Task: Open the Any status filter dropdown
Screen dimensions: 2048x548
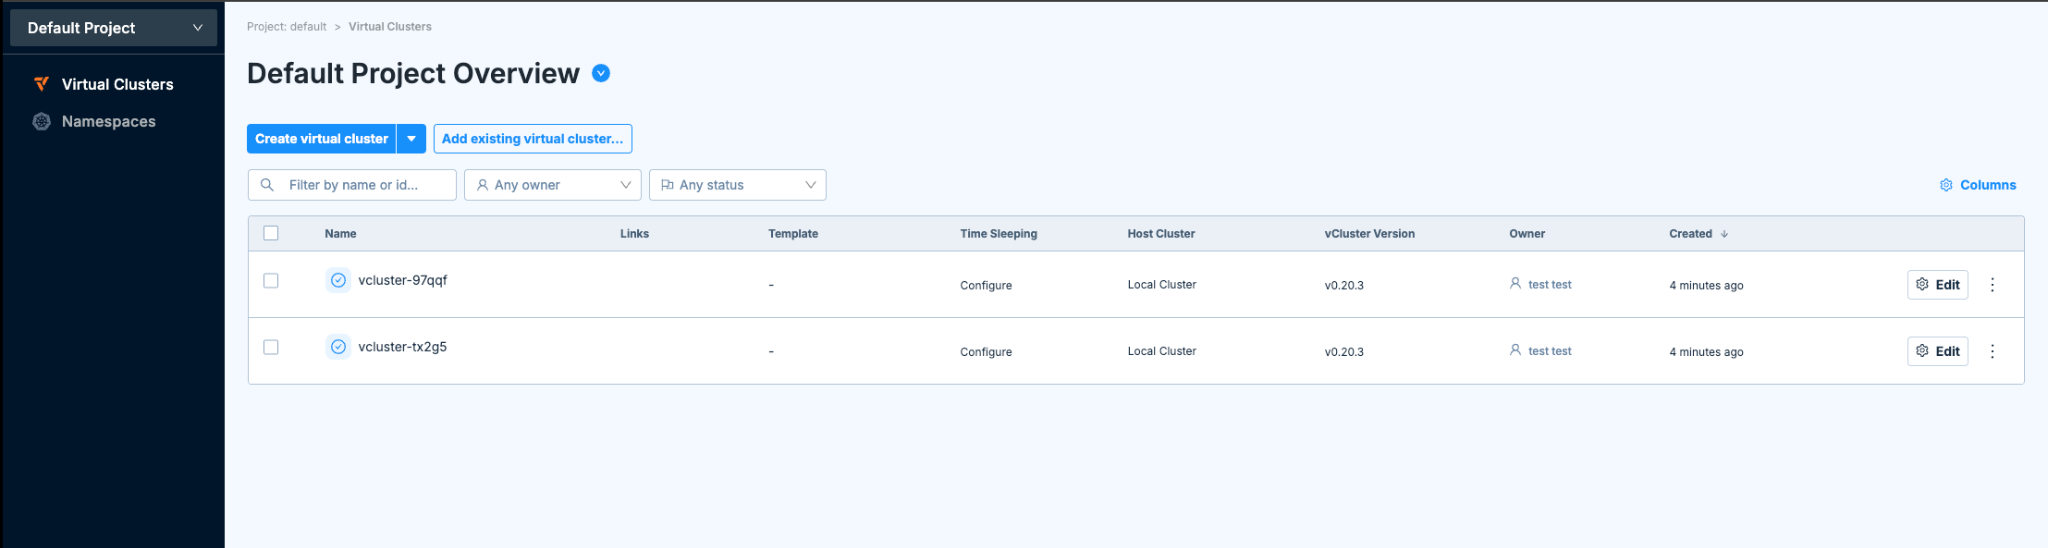Action: tap(737, 185)
